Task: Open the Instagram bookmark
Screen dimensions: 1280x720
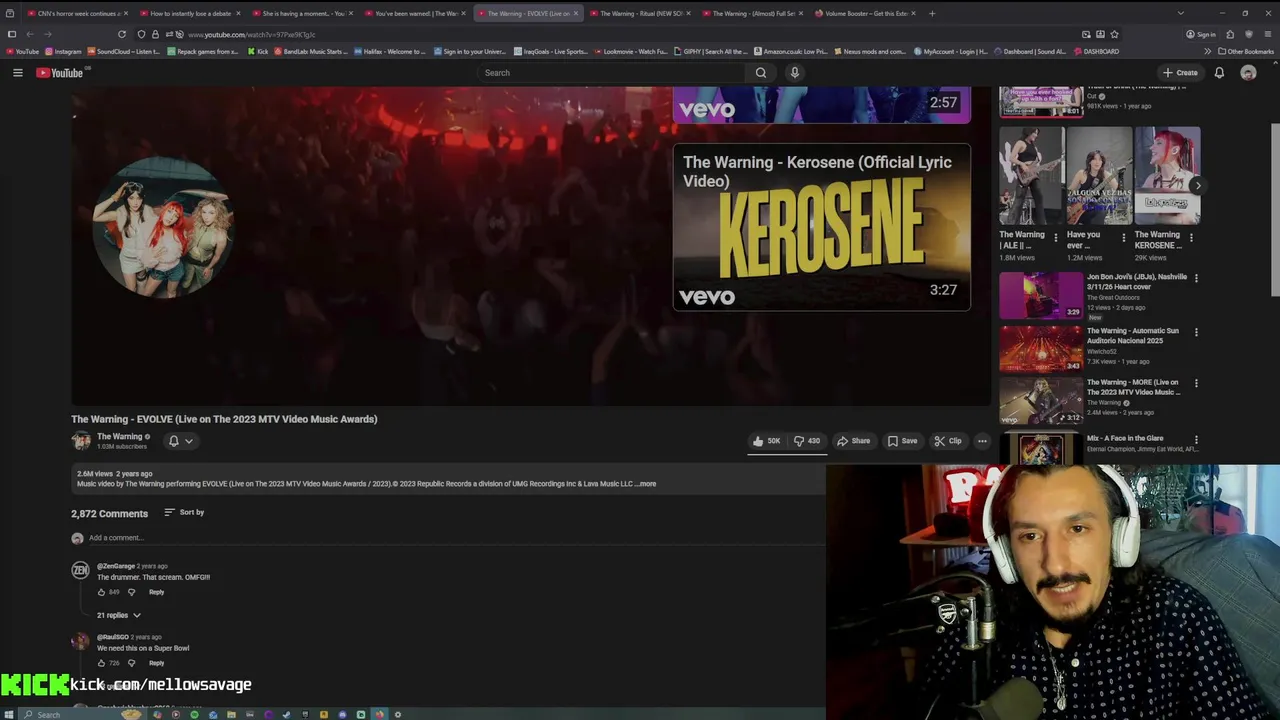Action: 63,51
